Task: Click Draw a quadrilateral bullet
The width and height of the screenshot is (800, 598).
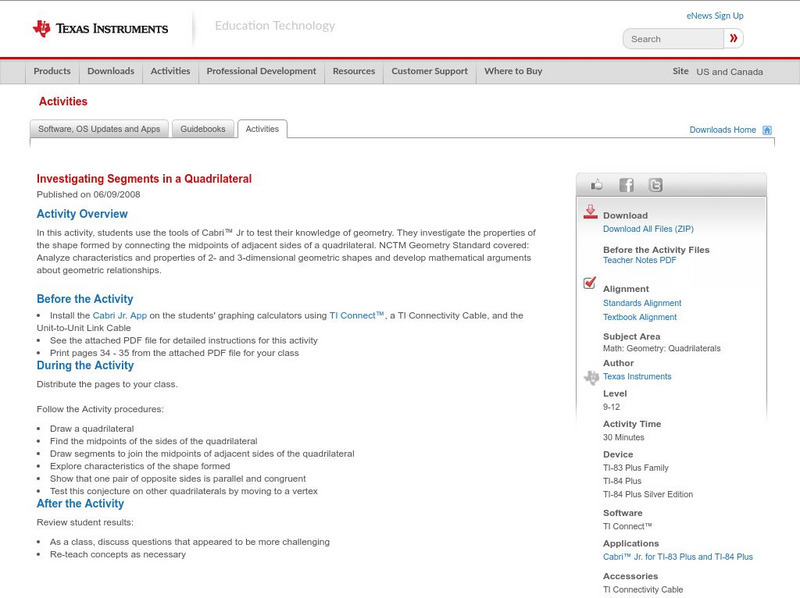Action: [92, 429]
